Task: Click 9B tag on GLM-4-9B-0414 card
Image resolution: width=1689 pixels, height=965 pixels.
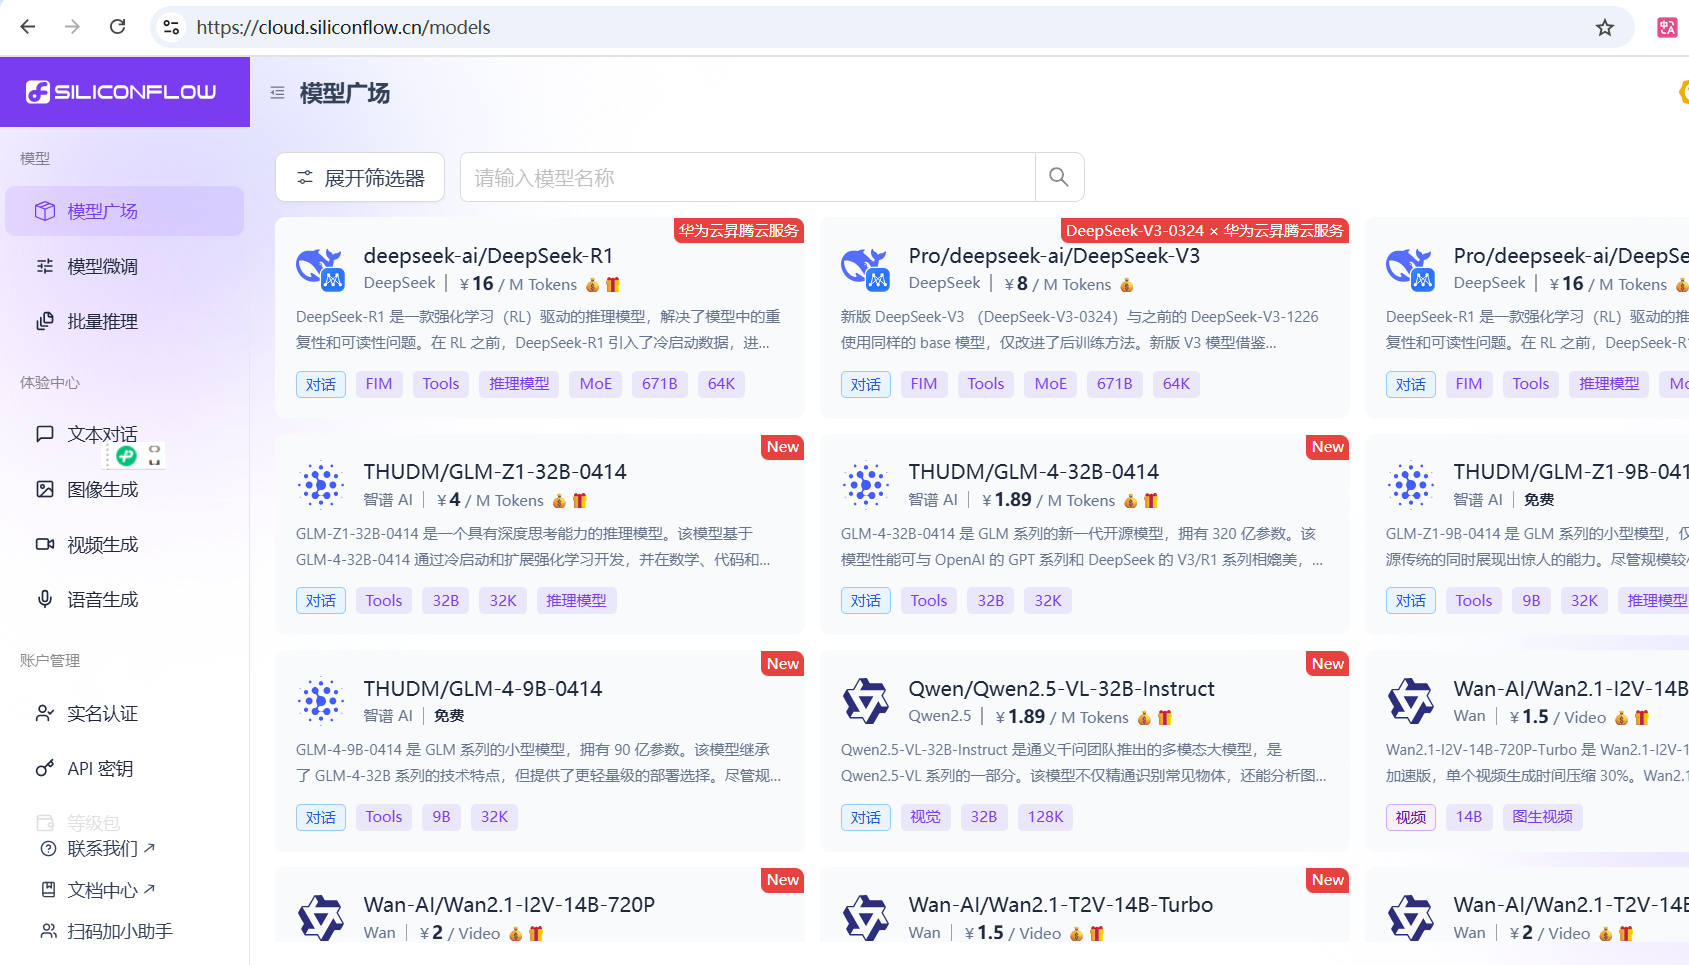Action: pyautogui.click(x=441, y=817)
